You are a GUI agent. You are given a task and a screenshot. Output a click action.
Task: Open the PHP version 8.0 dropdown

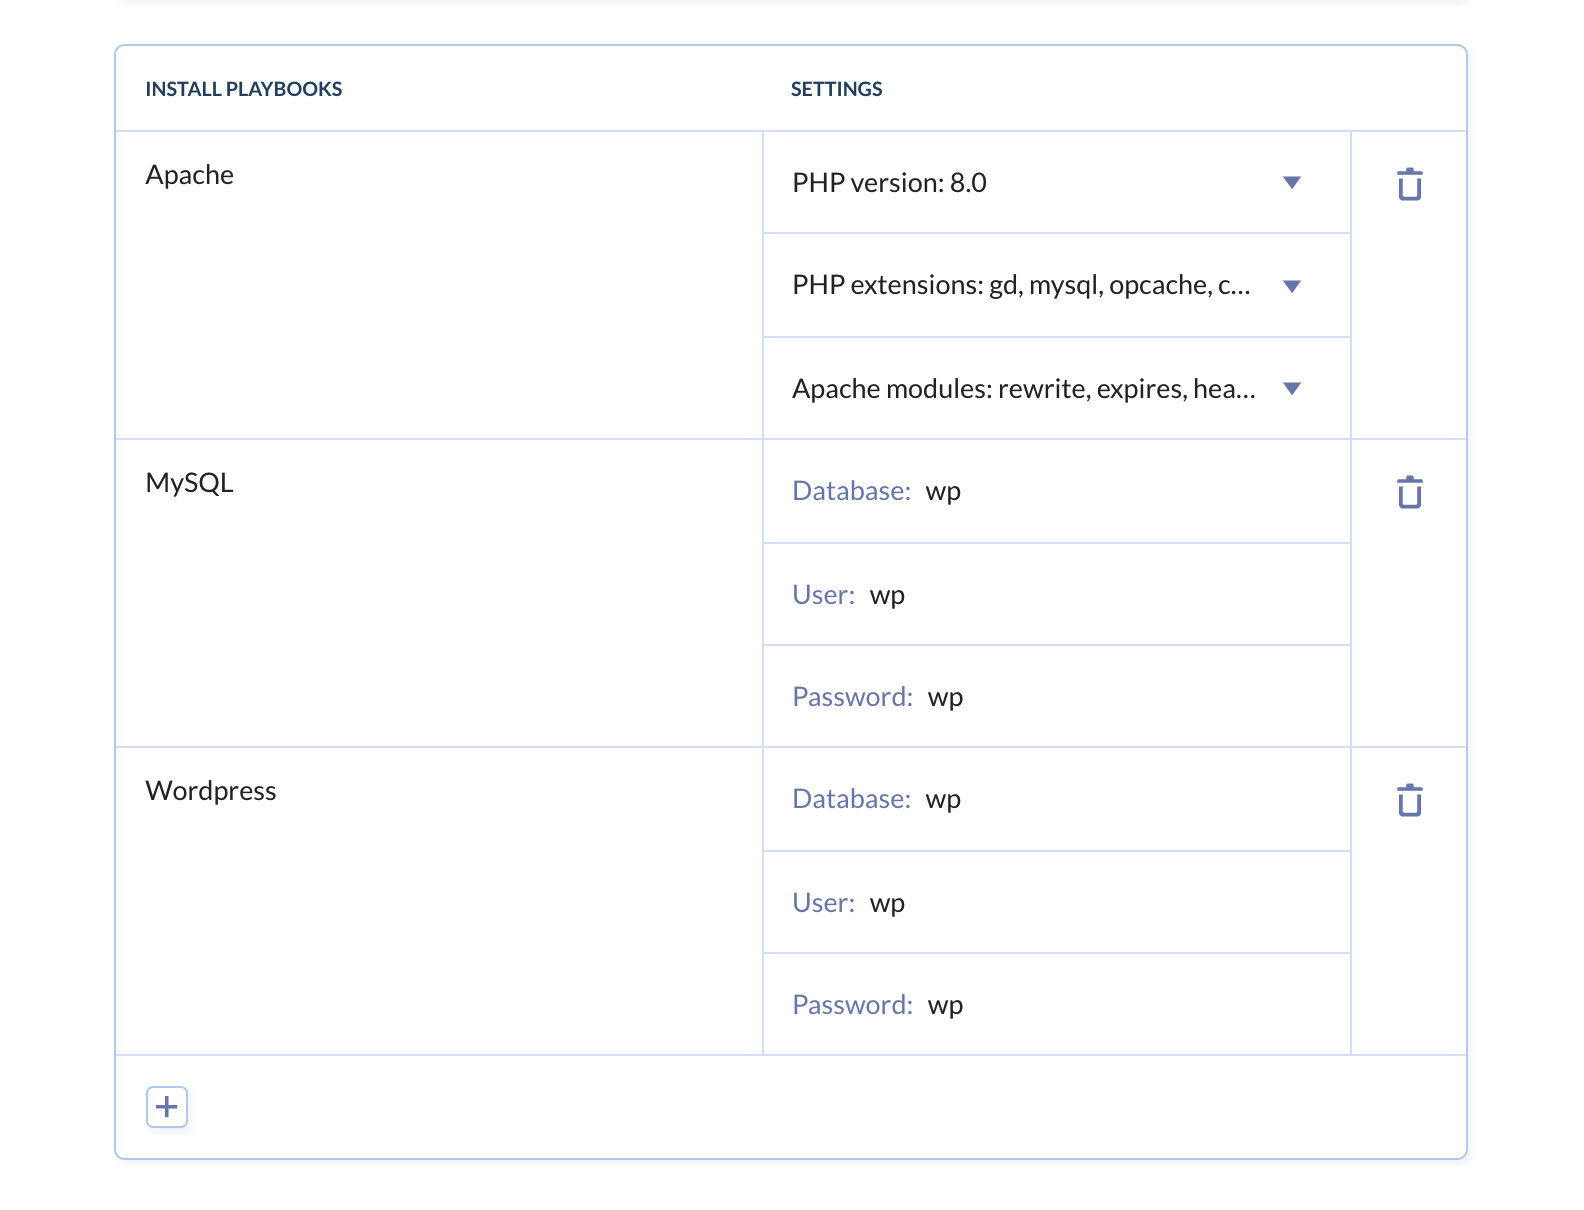(1056, 183)
